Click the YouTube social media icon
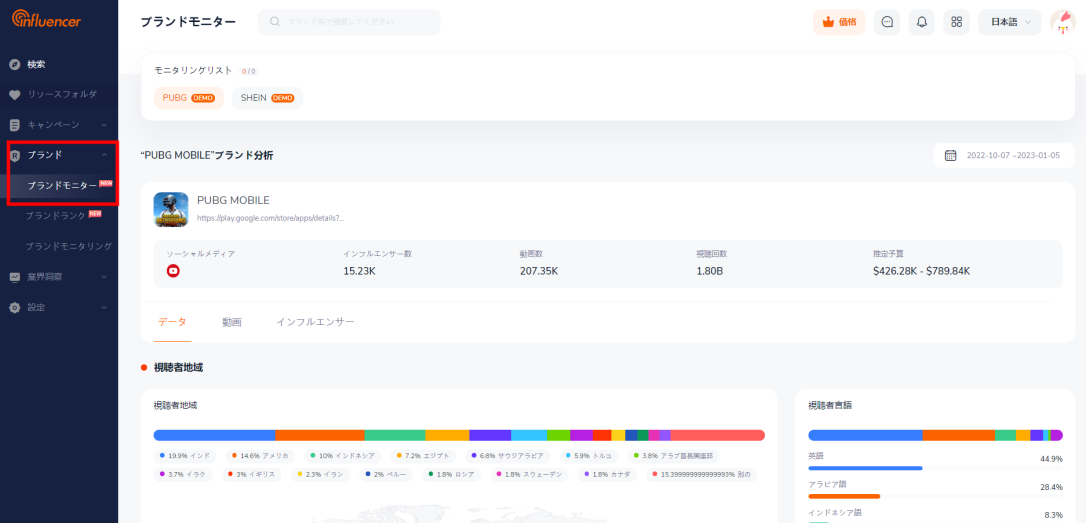Image resolution: width=1086 pixels, height=523 pixels. [173, 271]
